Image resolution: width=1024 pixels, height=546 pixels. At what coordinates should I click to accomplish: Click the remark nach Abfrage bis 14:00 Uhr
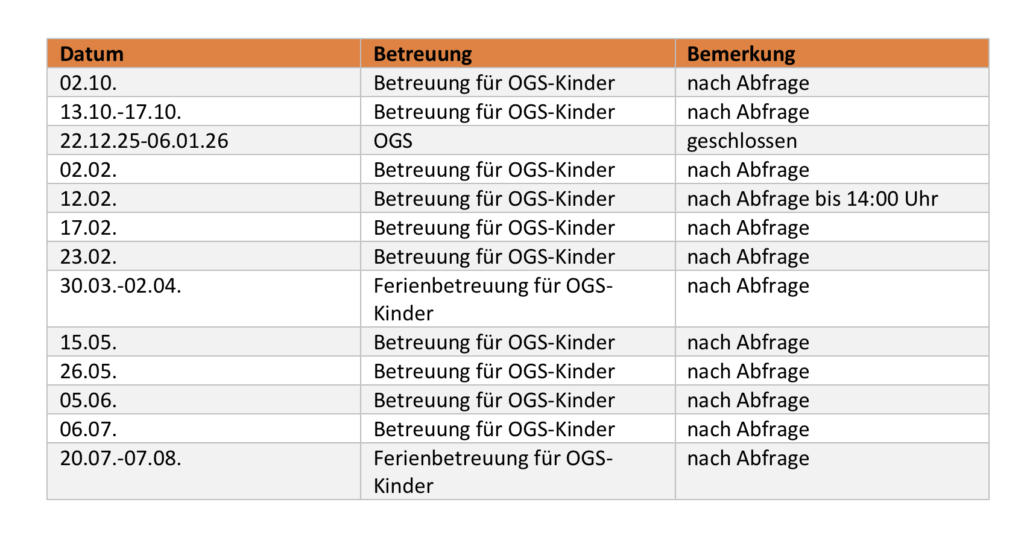pos(812,199)
